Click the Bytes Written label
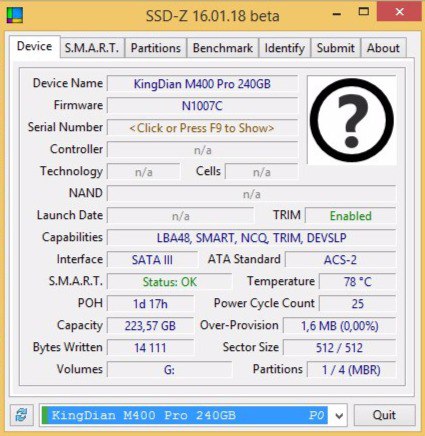This screenshot has width=425, height=436. coord(68,347)
